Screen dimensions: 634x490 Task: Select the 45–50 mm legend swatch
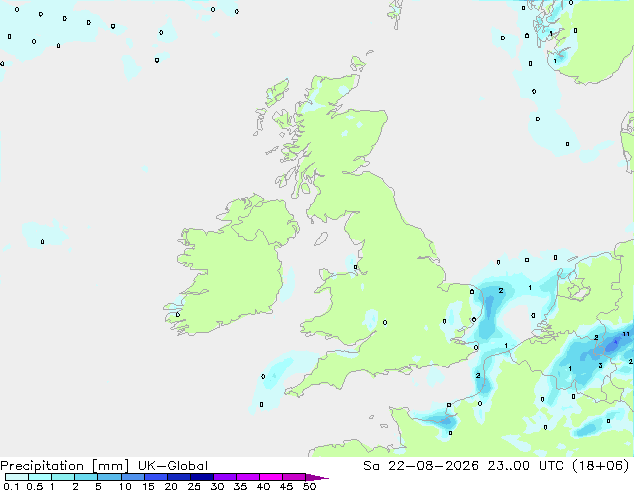(294, 477)
